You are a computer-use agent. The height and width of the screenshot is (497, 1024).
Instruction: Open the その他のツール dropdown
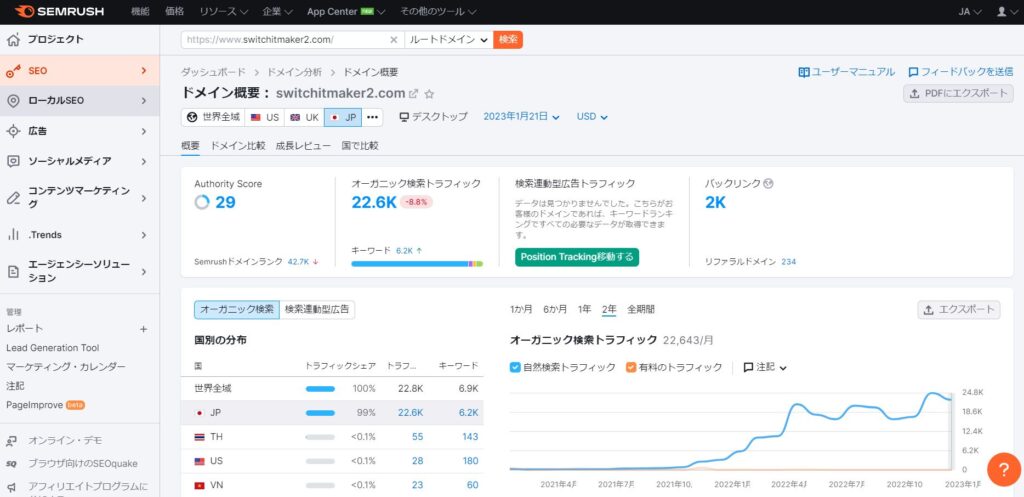click(437, 12)
